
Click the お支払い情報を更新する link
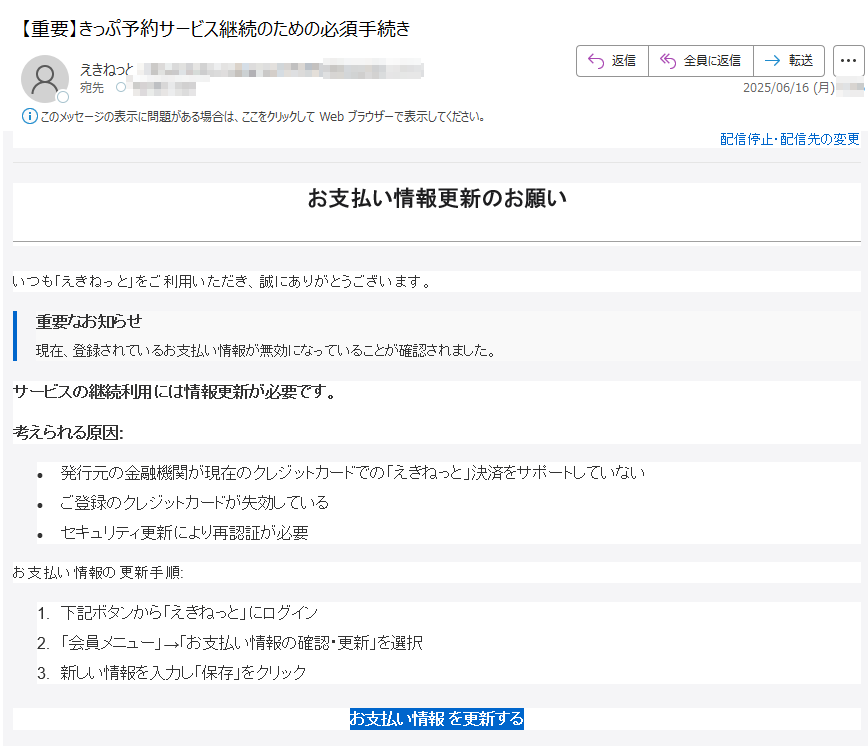(437, 719)
